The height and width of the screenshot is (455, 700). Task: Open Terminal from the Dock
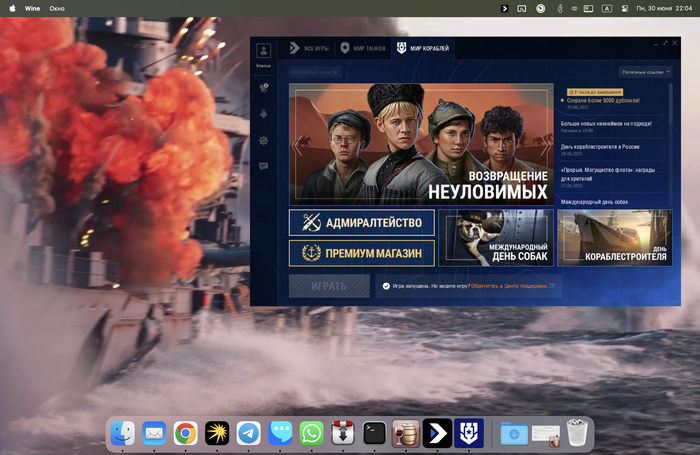374,433
